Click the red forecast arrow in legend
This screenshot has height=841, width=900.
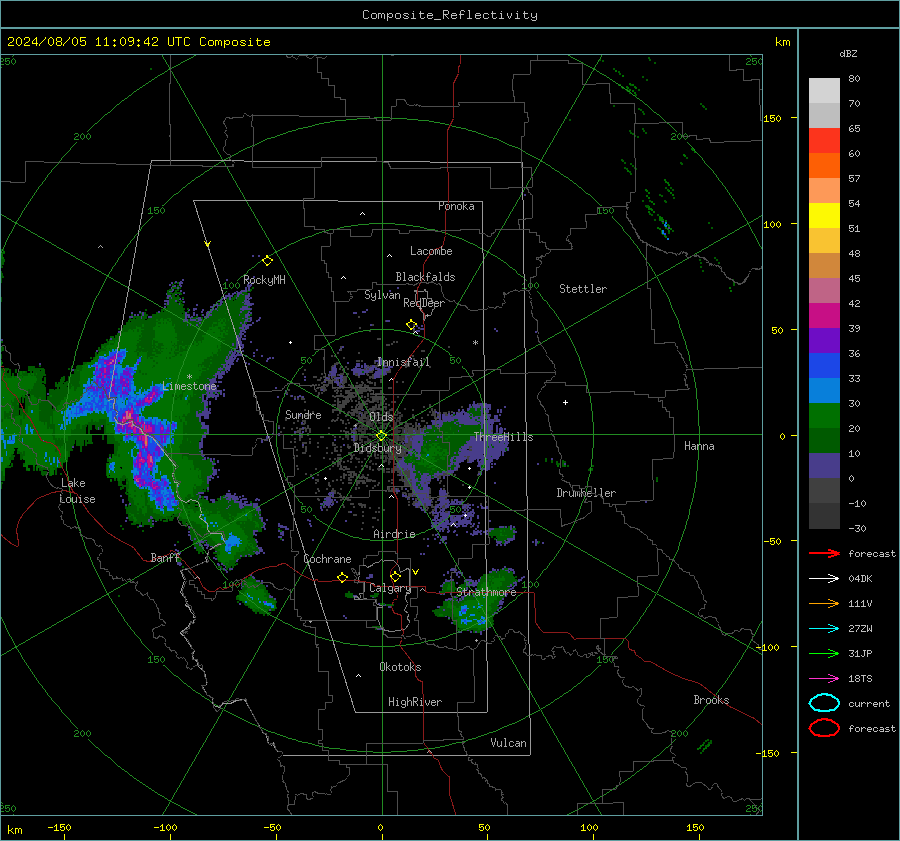coord(824,553)
